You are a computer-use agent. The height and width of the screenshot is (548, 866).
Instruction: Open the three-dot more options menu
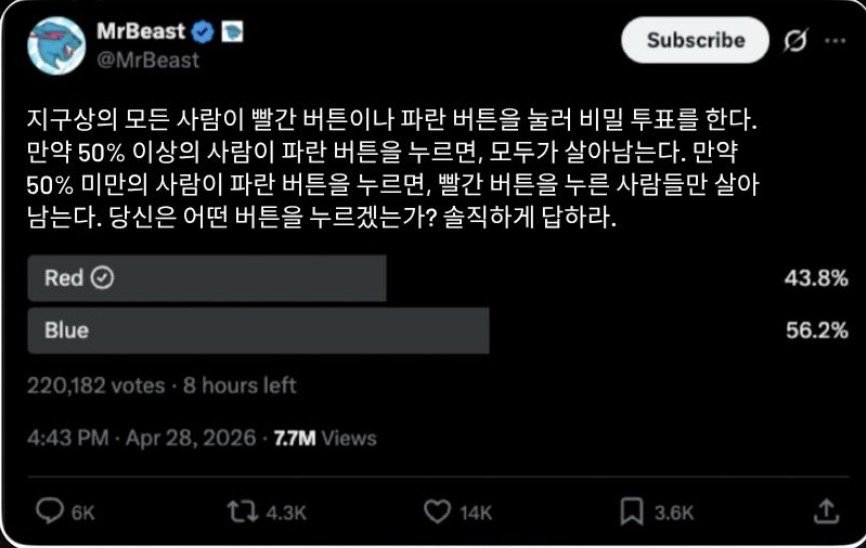coord(835,40)
